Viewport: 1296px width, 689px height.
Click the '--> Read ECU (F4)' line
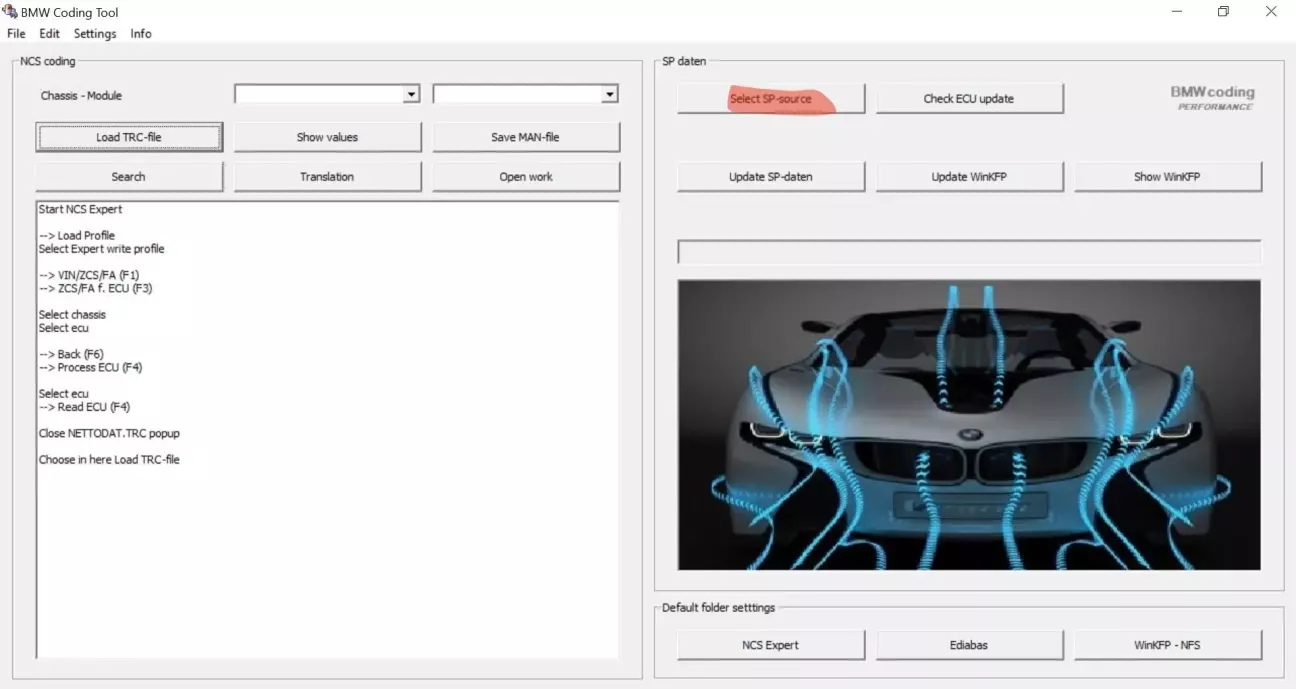click(84, 407)
